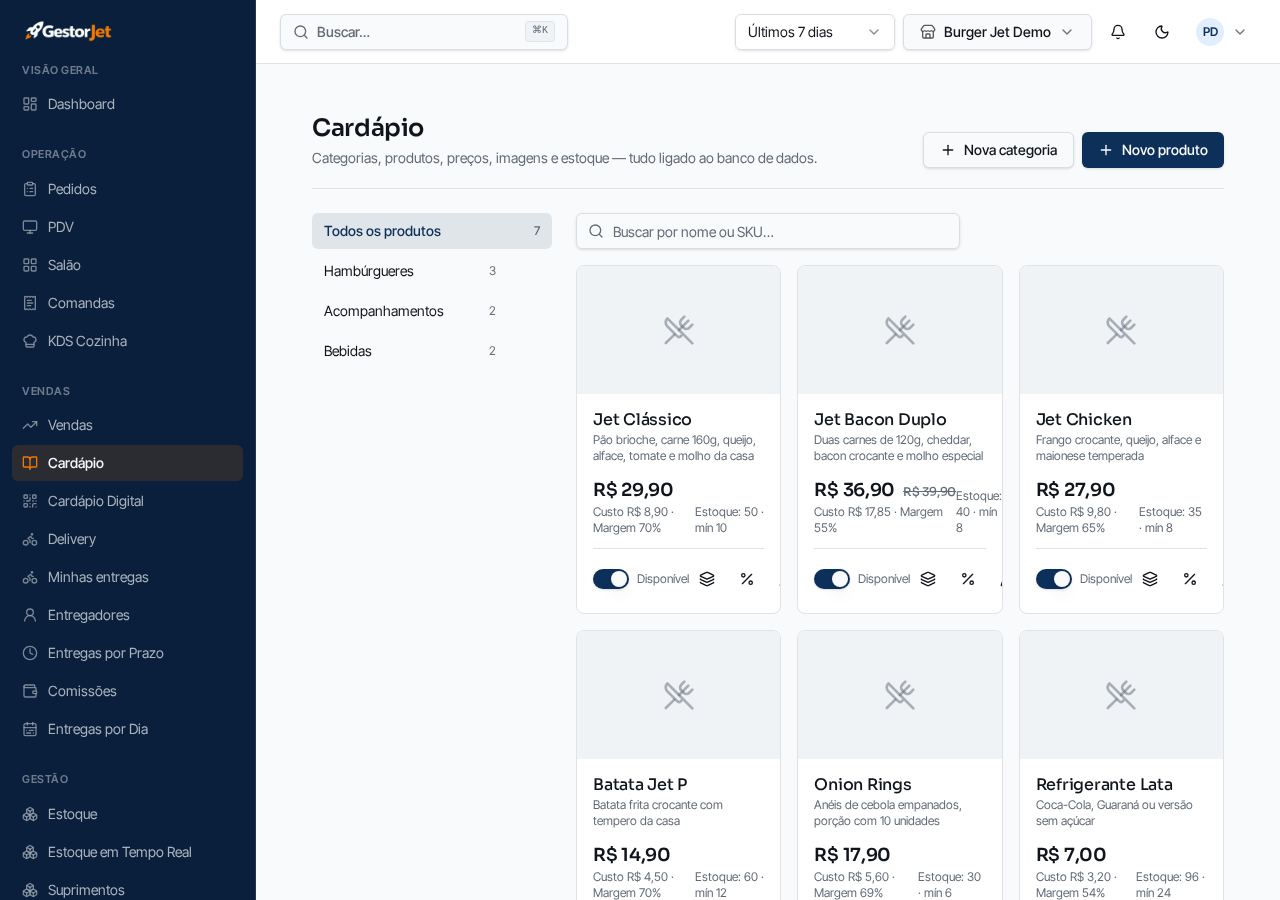Open the notifications bell
This screenshot has height=900, width=1280.
click(x=1118, y=32)
